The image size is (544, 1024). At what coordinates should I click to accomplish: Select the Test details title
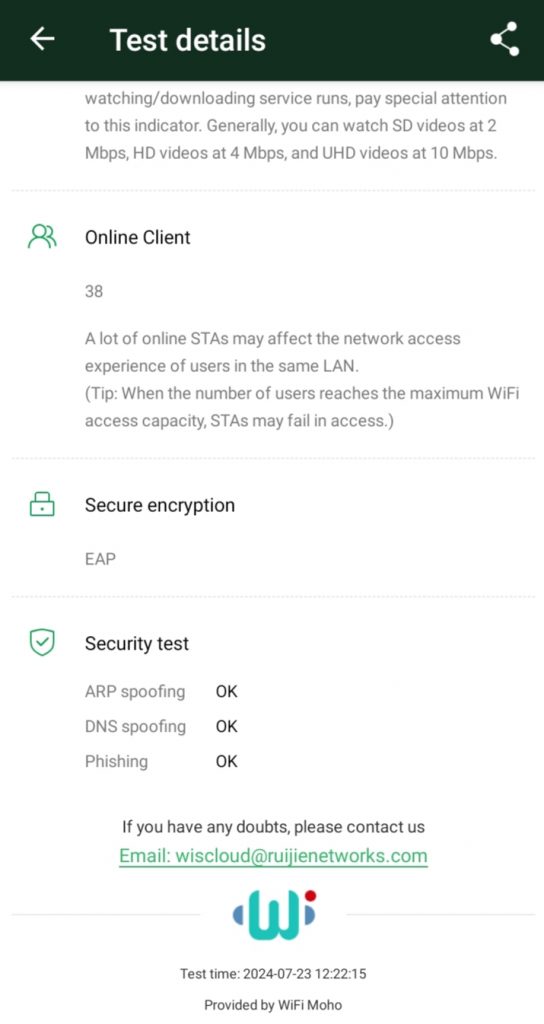[x=188, y=40]
